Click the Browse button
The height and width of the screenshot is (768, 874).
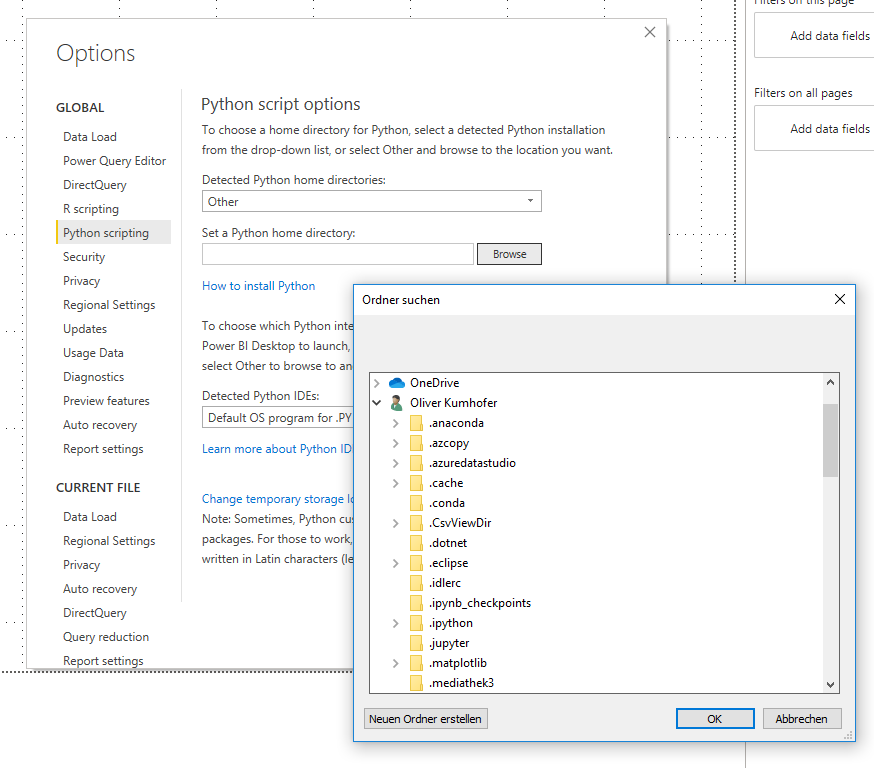509,254
